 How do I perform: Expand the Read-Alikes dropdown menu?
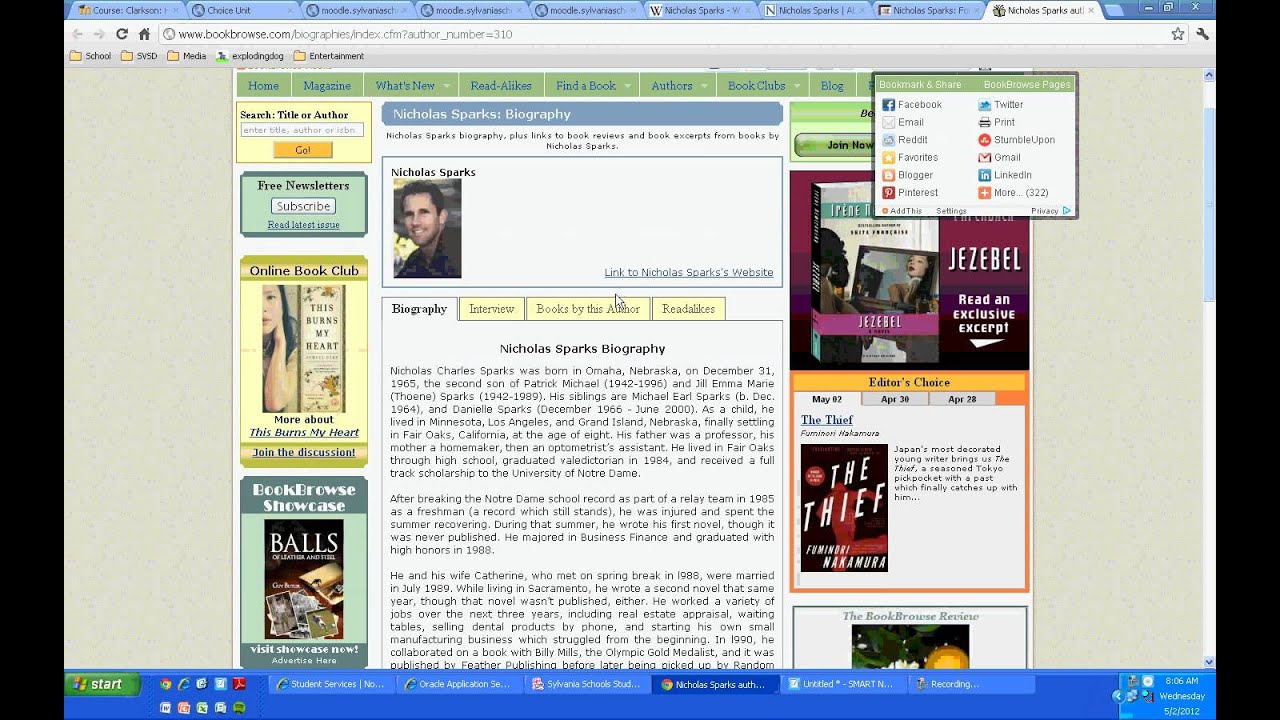501,86
